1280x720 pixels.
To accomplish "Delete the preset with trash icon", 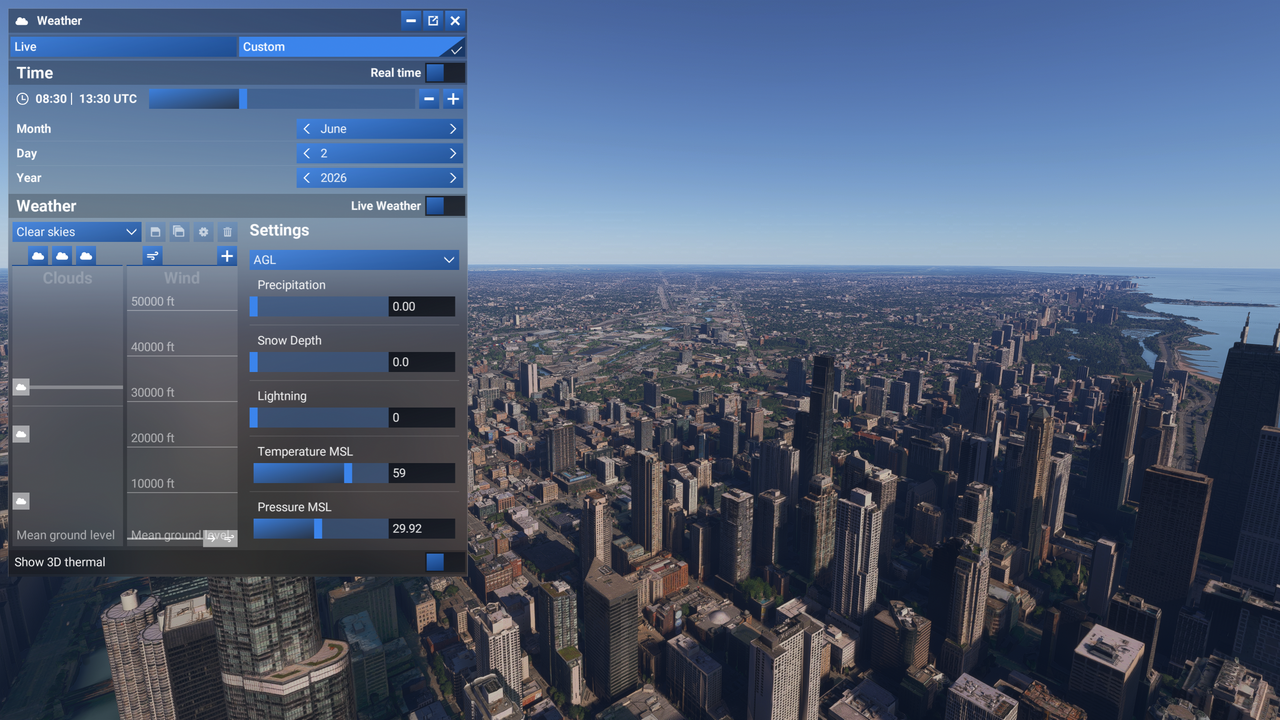I will 227,232.
